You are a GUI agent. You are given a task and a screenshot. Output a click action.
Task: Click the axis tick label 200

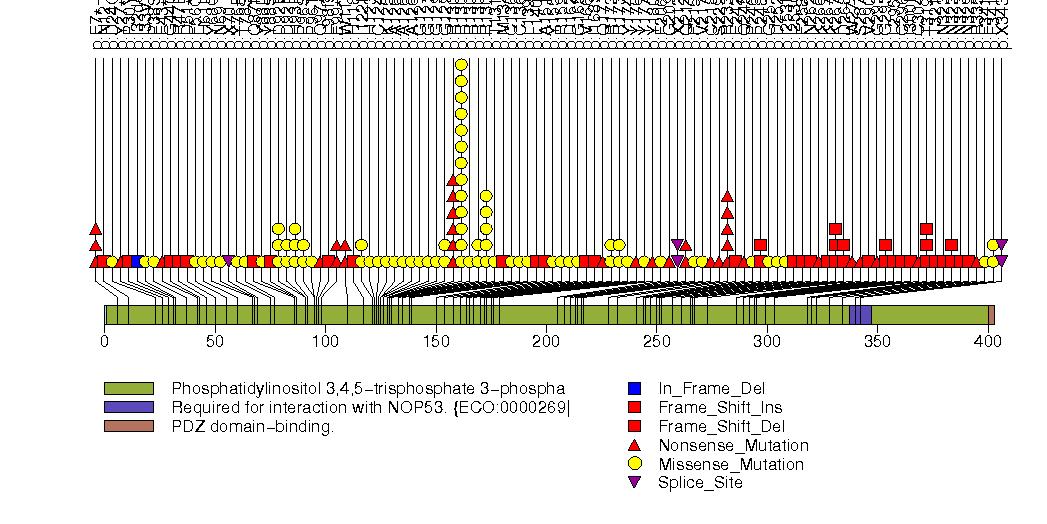[x=546, y=342]
